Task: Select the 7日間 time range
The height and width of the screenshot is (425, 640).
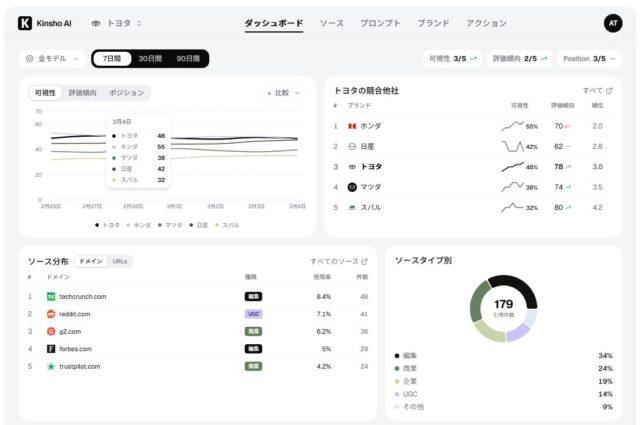Action: point(112,59)
